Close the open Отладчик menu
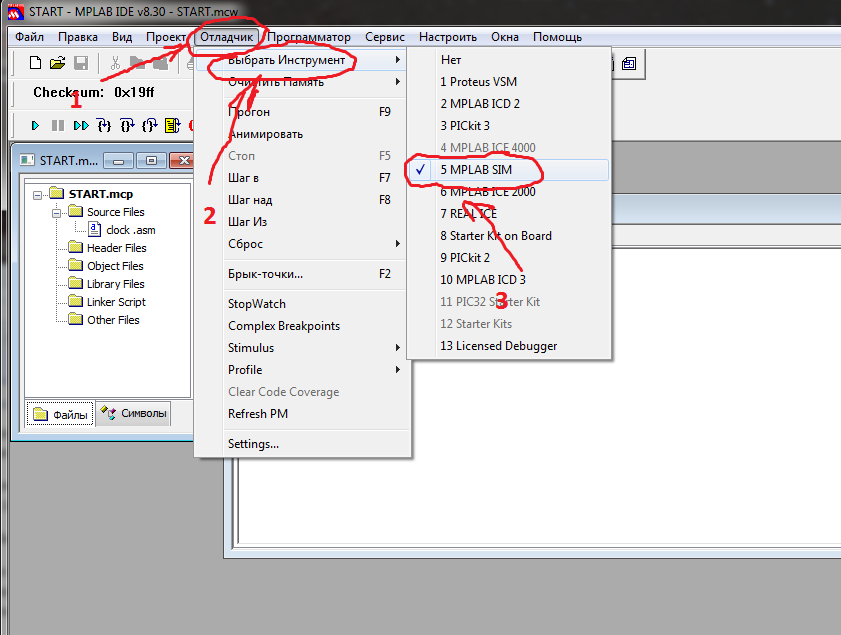Image resolution: width=841 pixels, height=635 pixels. [x=226, y=37]
